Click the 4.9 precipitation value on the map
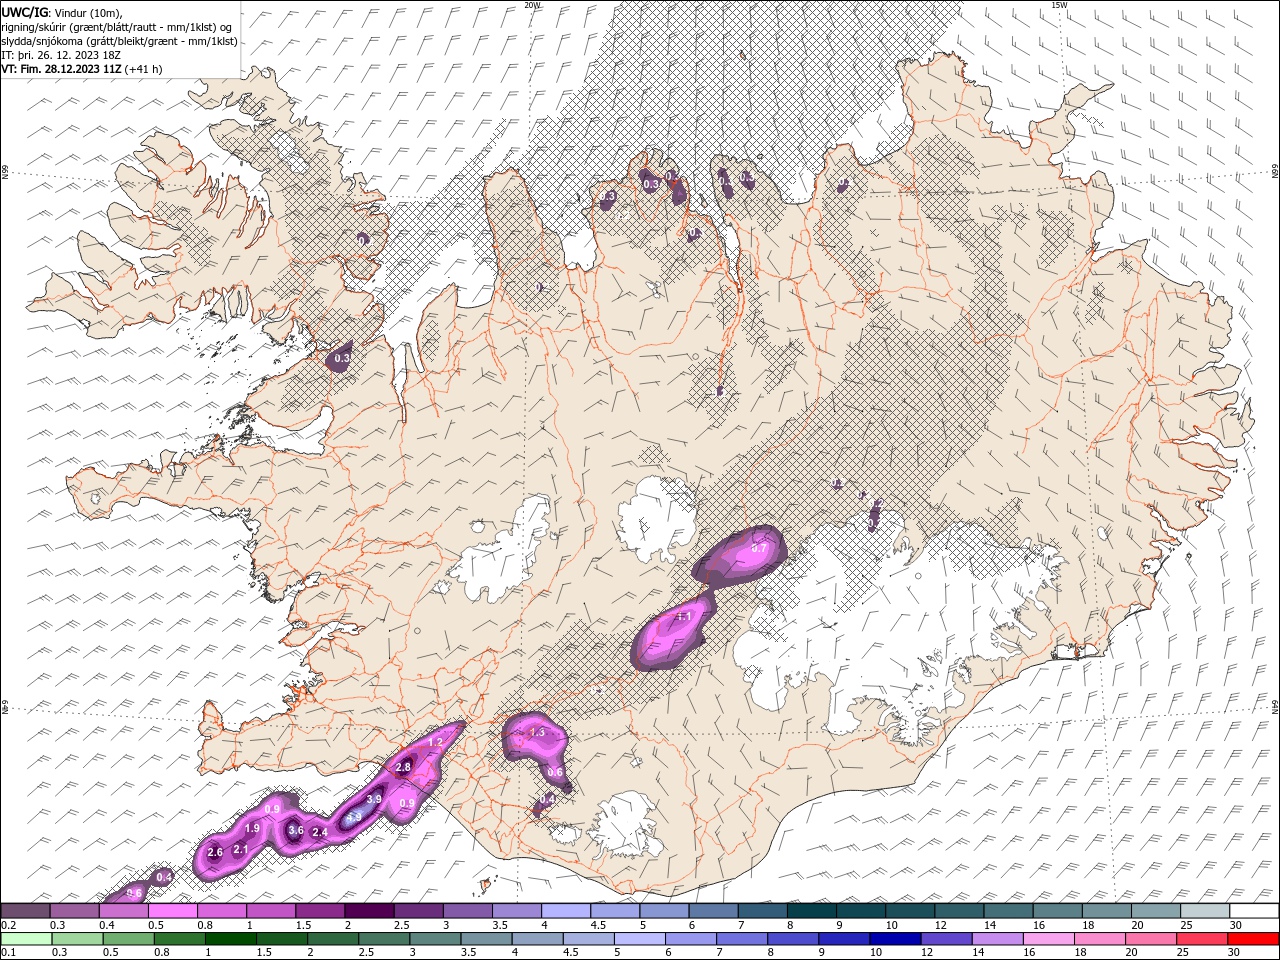Screen dimensions: 1280x960 353,817
